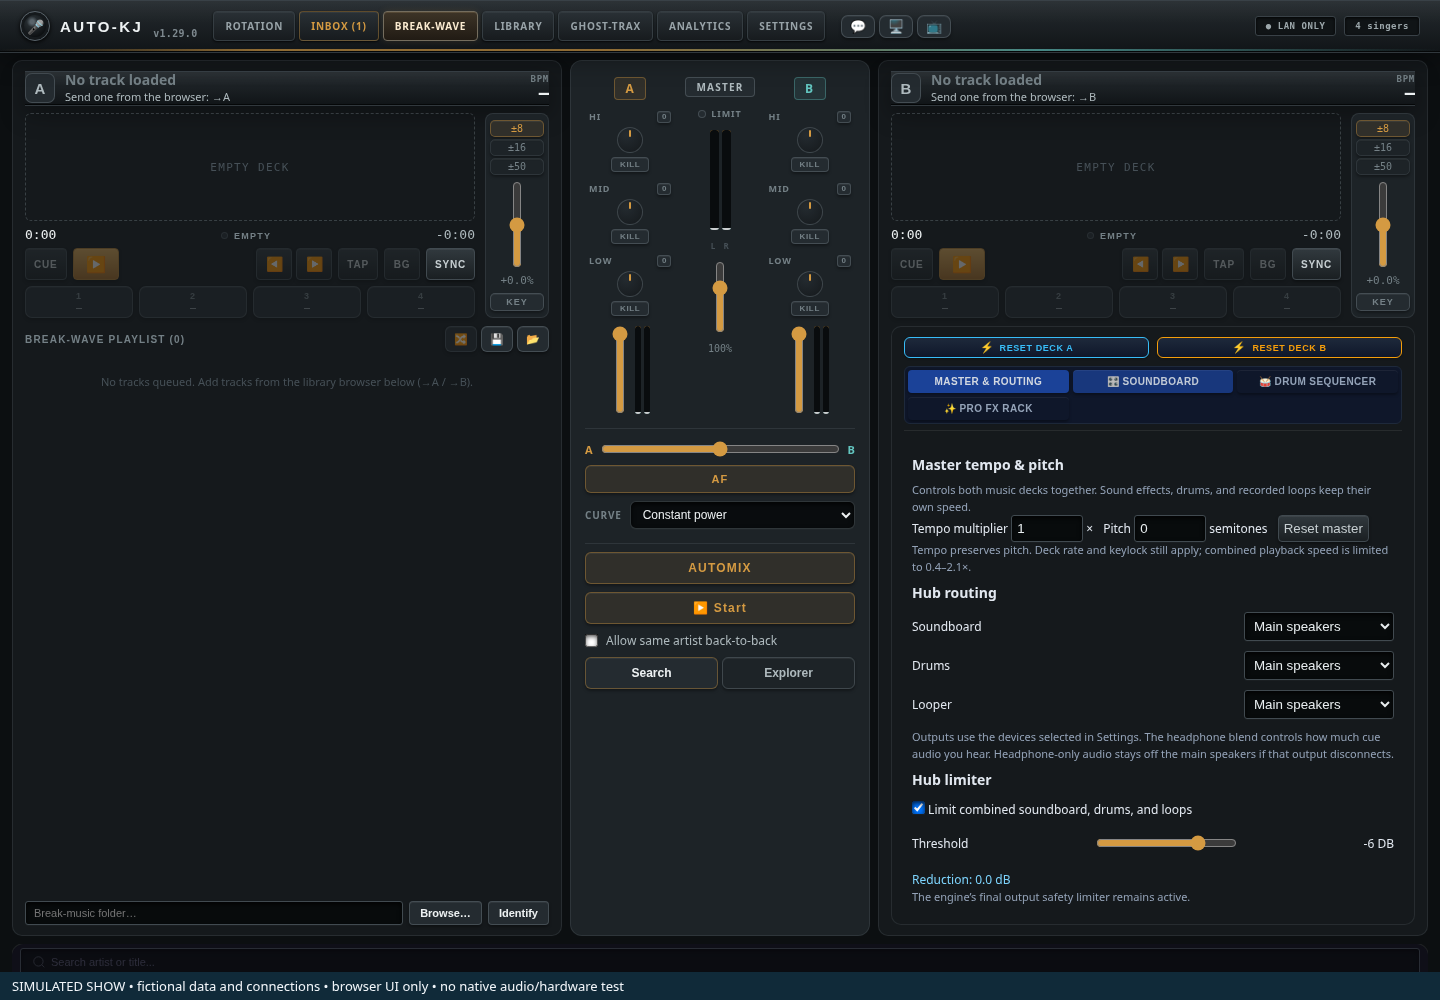Click Browse button for break-music folder

click(445, 913)
